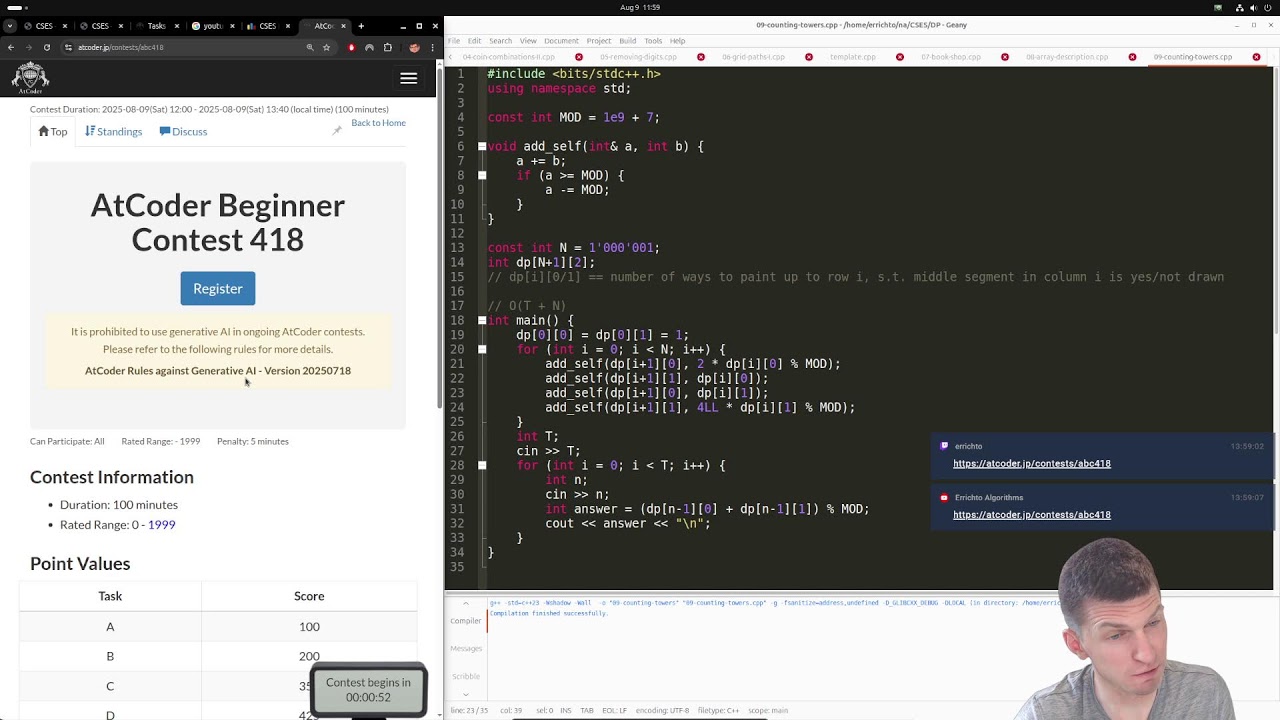Click the site info icon in address bar
This screenshot has height=720, width=1280.
pyautogui.click(x=68, y=47)
